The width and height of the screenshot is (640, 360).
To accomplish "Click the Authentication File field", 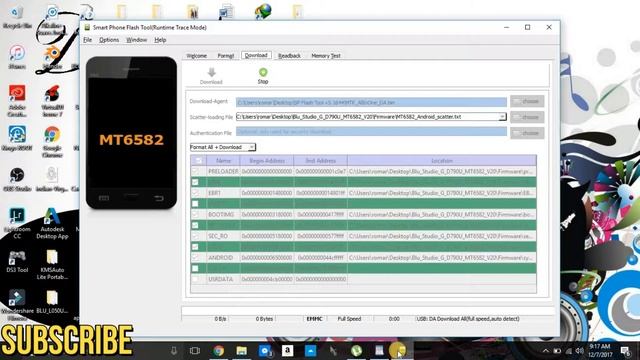I will [x=371, y=132].
